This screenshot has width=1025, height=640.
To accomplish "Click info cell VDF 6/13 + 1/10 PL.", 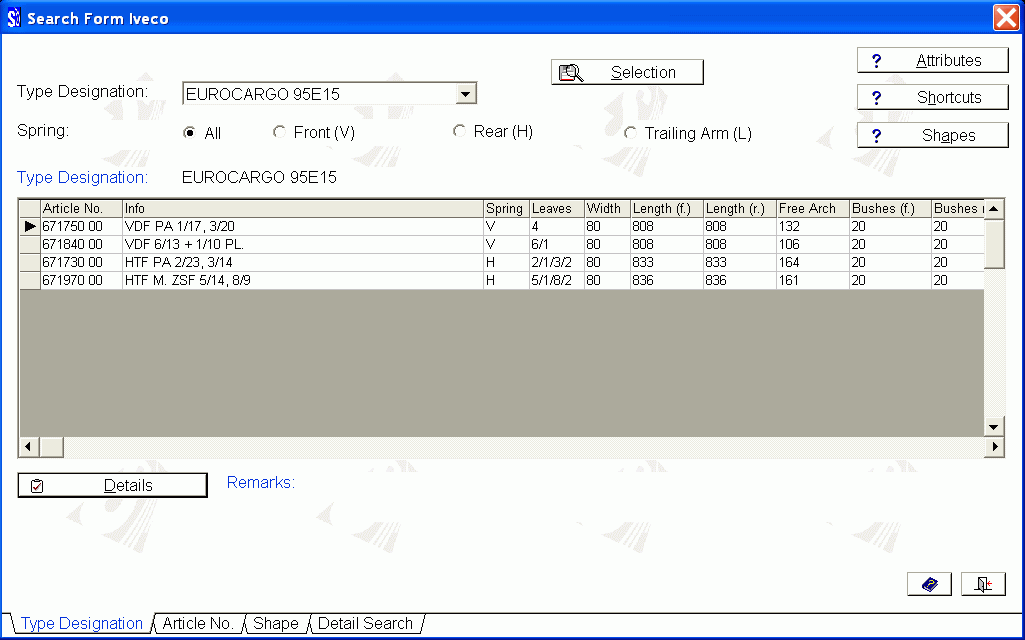I will coord(303,244).
